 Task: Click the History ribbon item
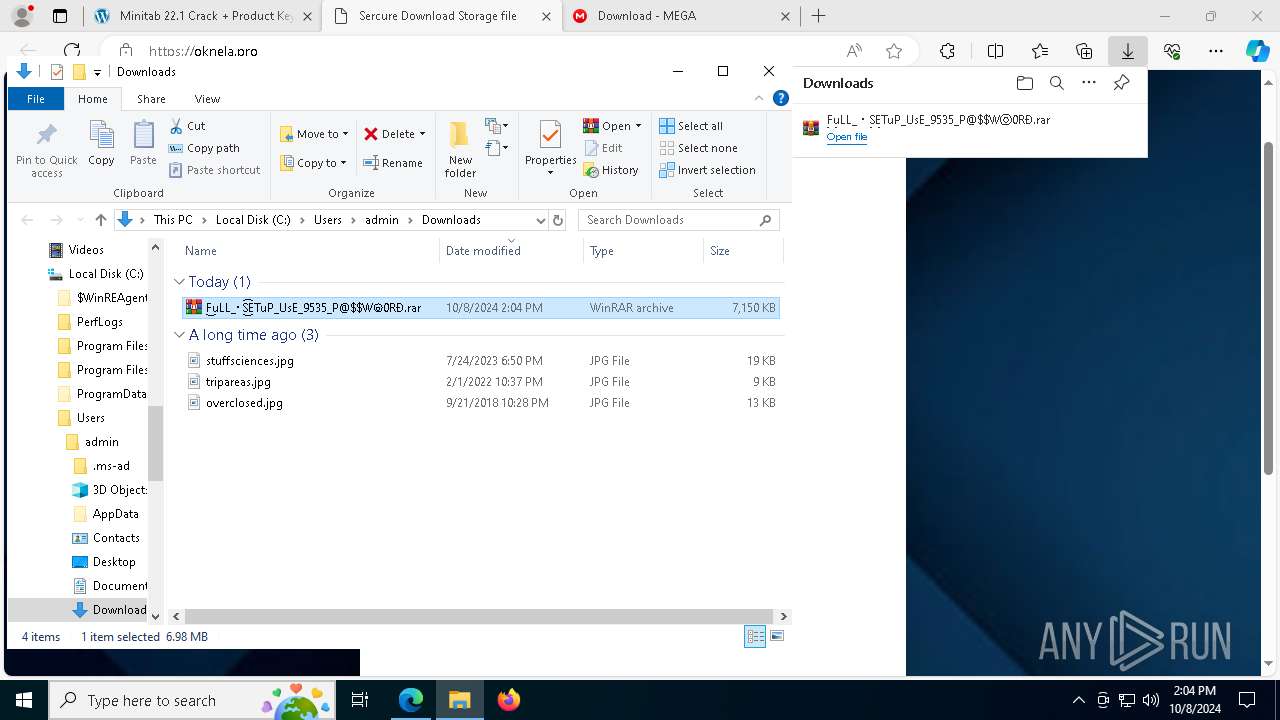pyautogui.click(x=611, y=170)
